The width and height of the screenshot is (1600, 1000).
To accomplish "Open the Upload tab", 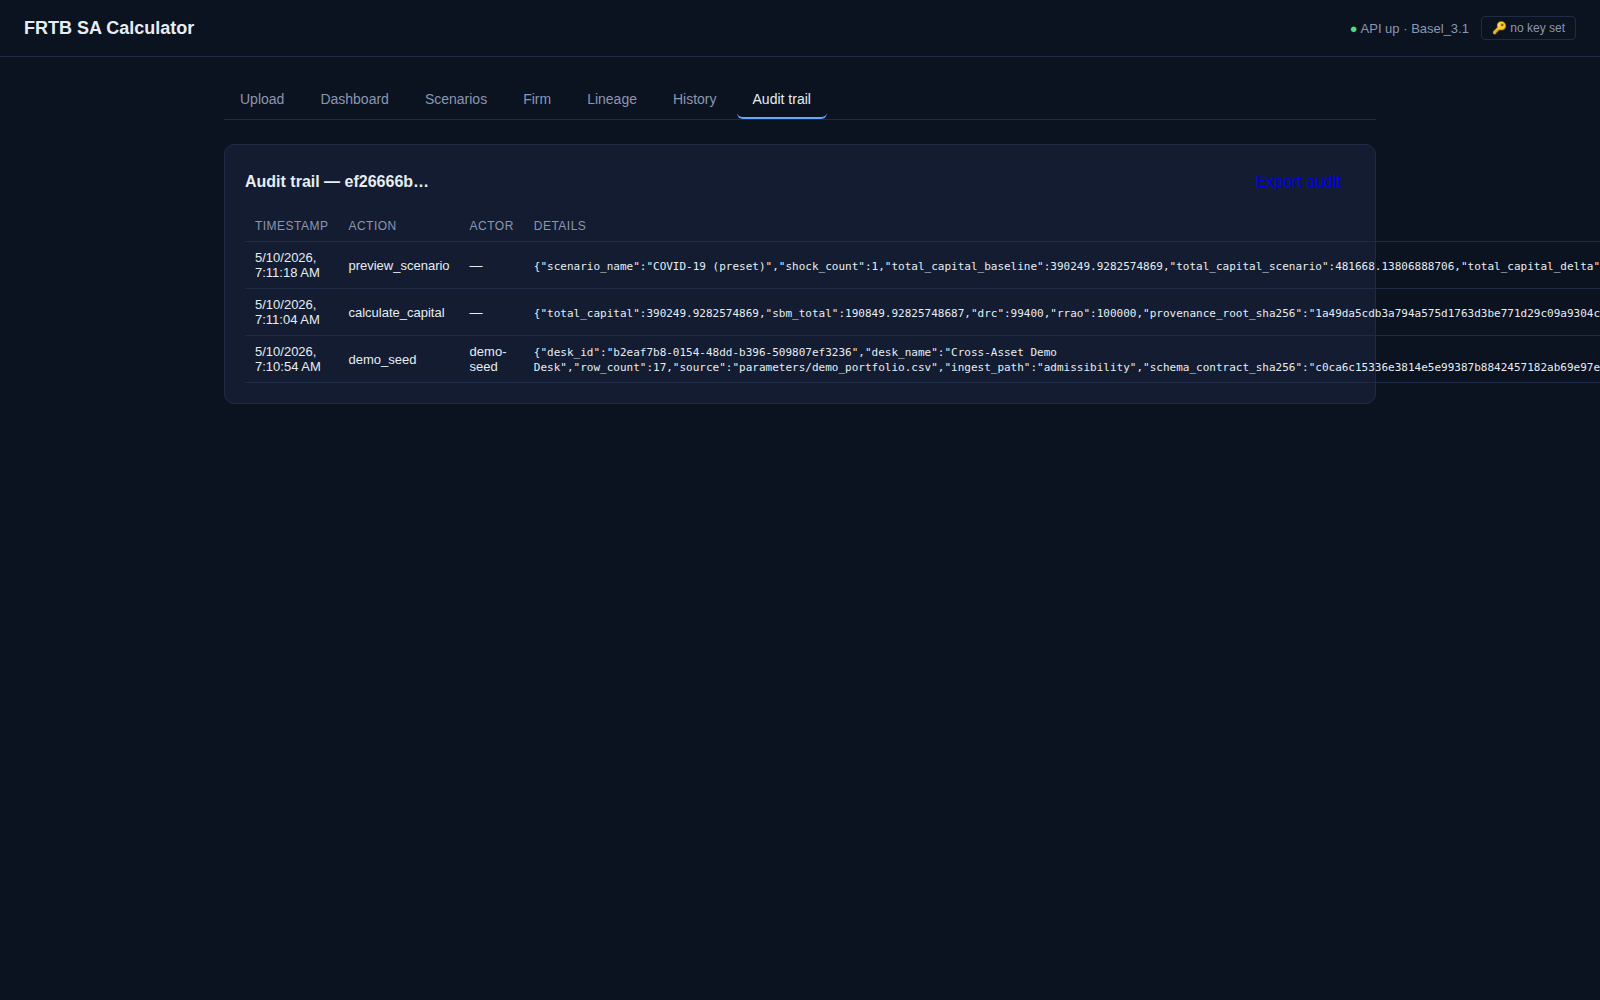I will (x=262, y=99).
